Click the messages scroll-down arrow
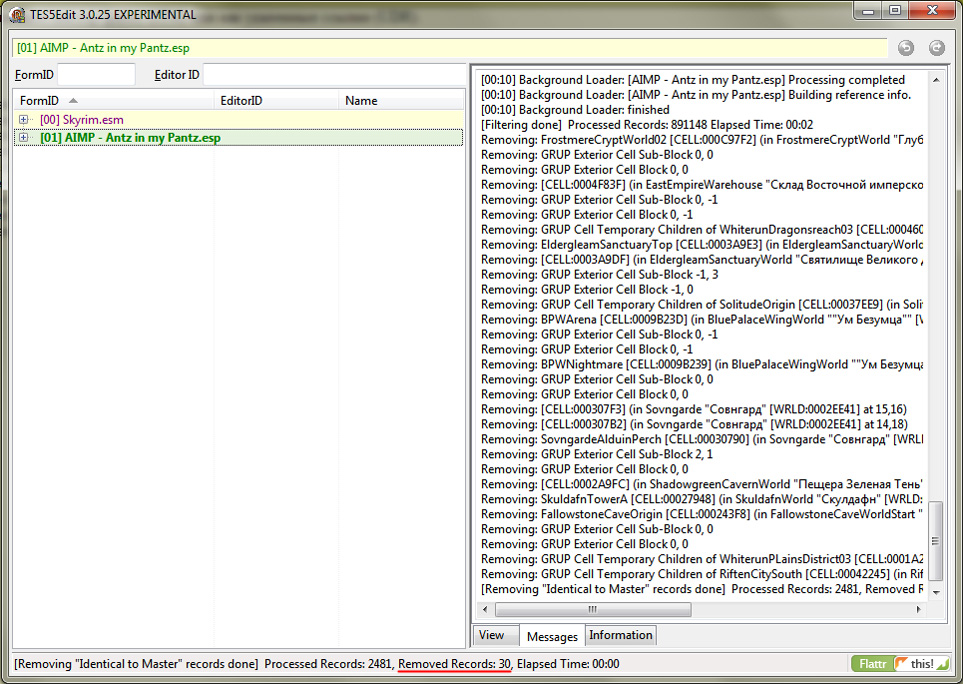The height and width of the screenshot is (684, 963). click(x=935, y=593)
